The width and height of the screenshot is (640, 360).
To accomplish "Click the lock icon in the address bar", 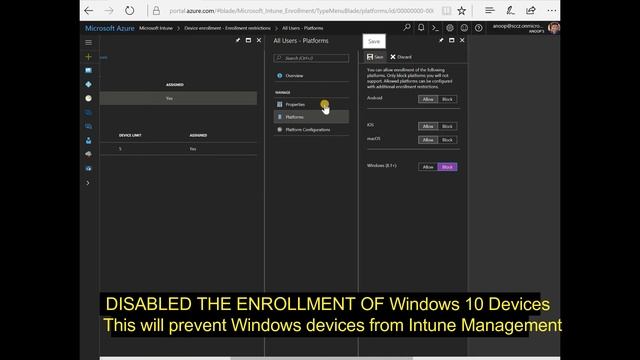I will coord(156,11).
